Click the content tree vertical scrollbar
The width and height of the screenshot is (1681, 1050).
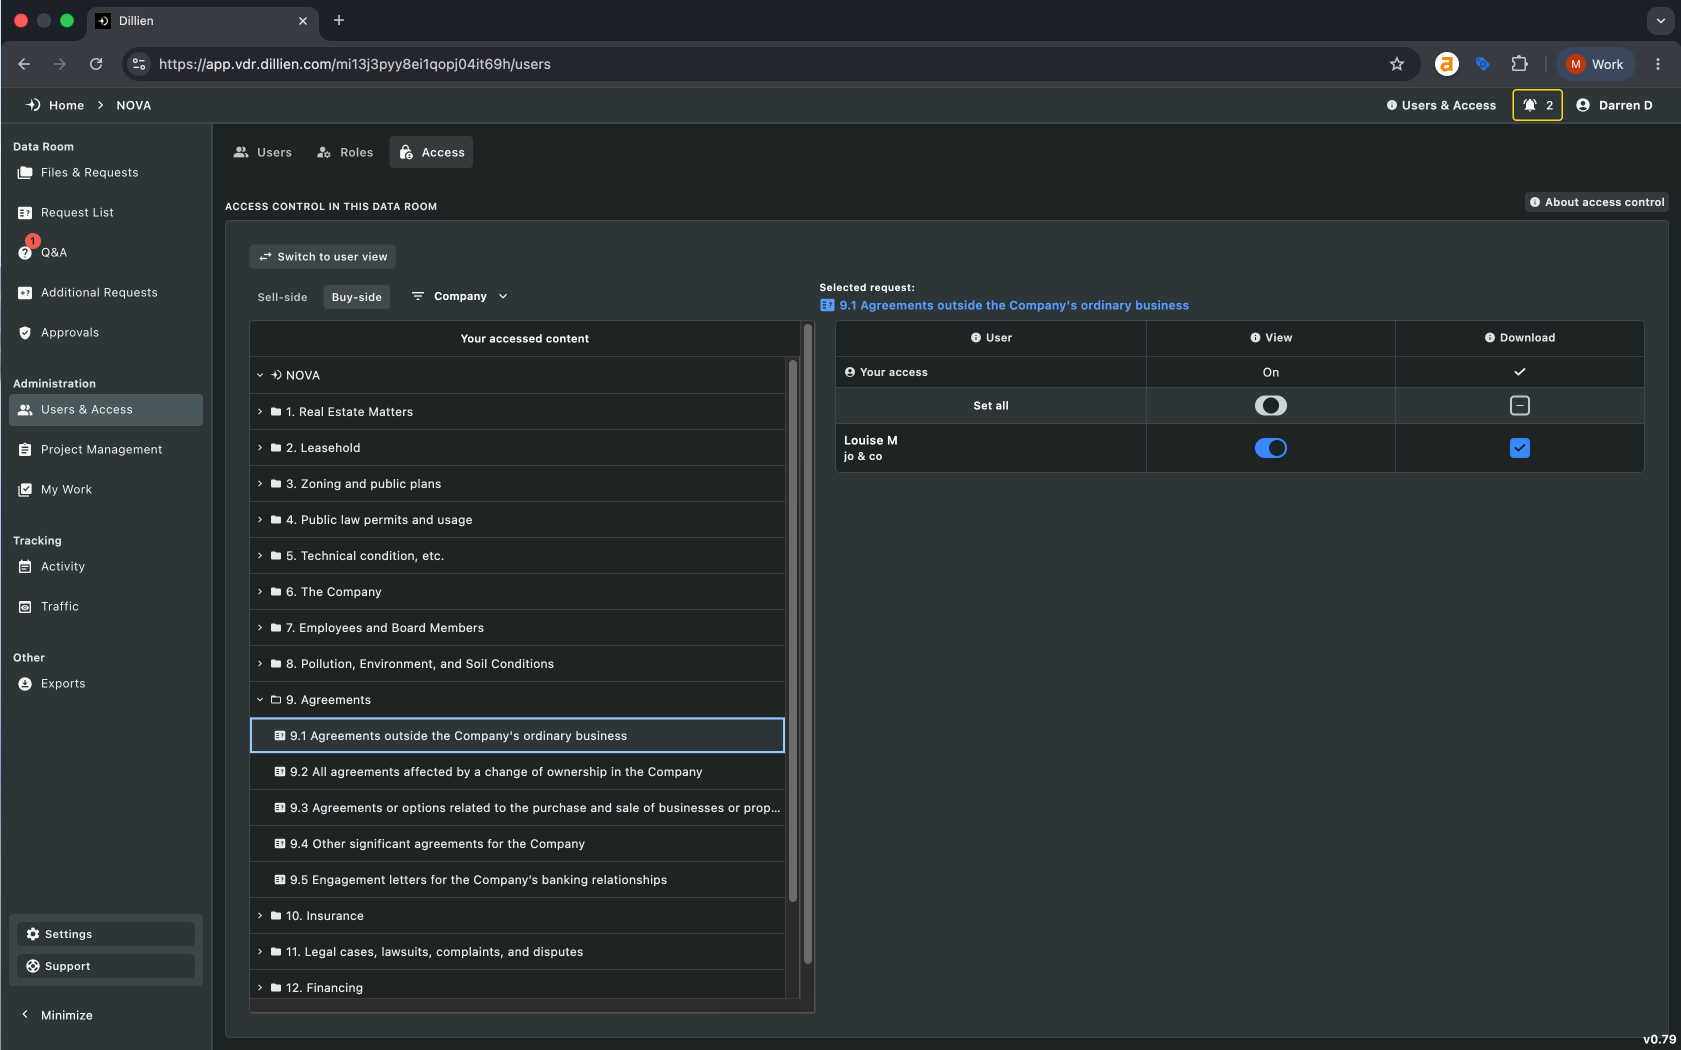[x=793, y=630]
